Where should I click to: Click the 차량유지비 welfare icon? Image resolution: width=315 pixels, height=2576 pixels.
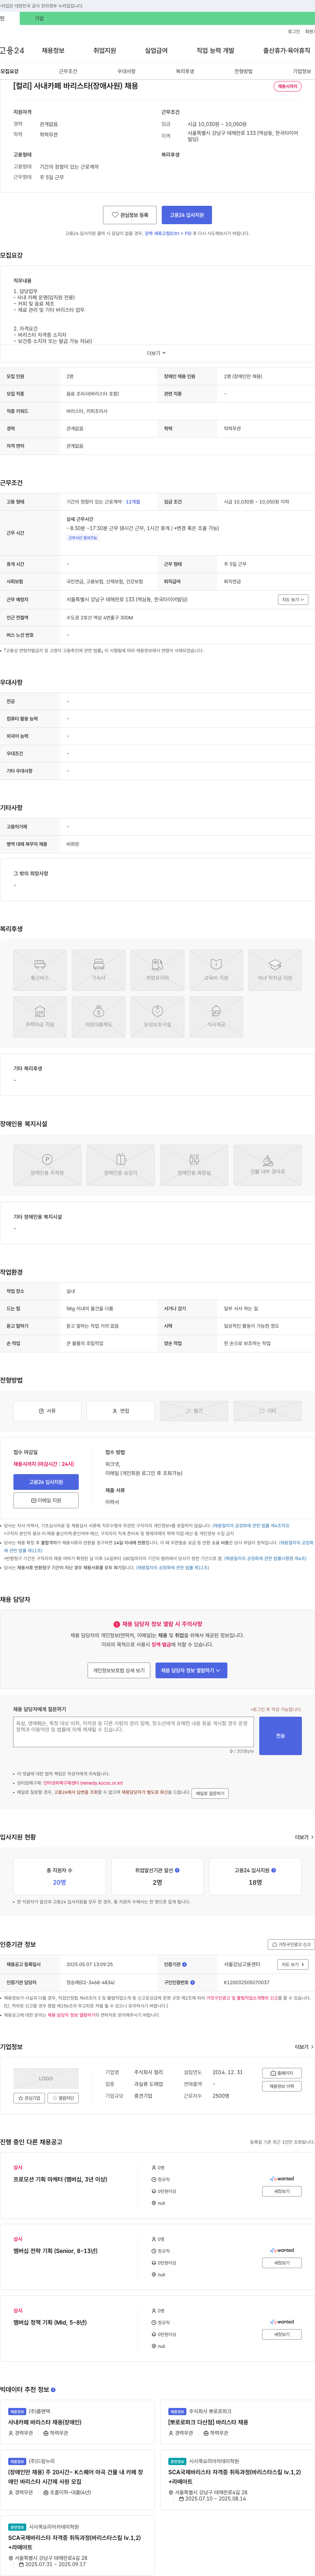coord(157,970)
